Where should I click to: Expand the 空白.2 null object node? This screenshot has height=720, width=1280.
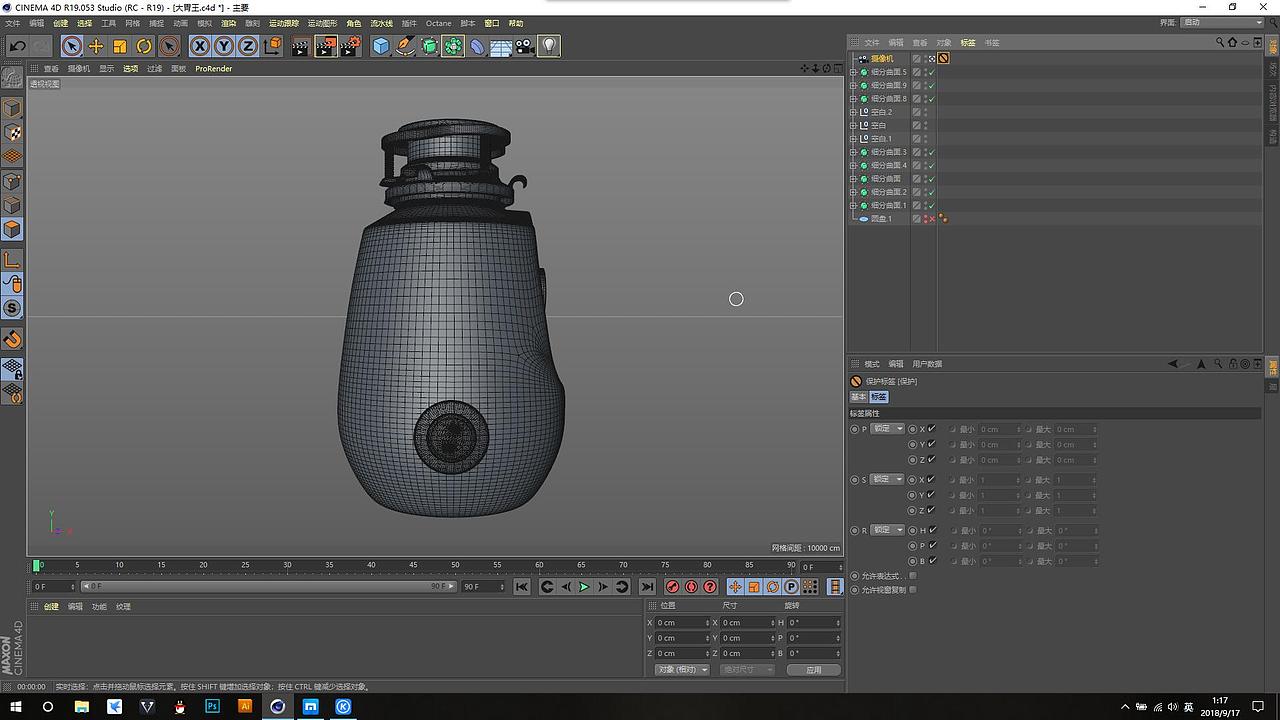[853, 112]
